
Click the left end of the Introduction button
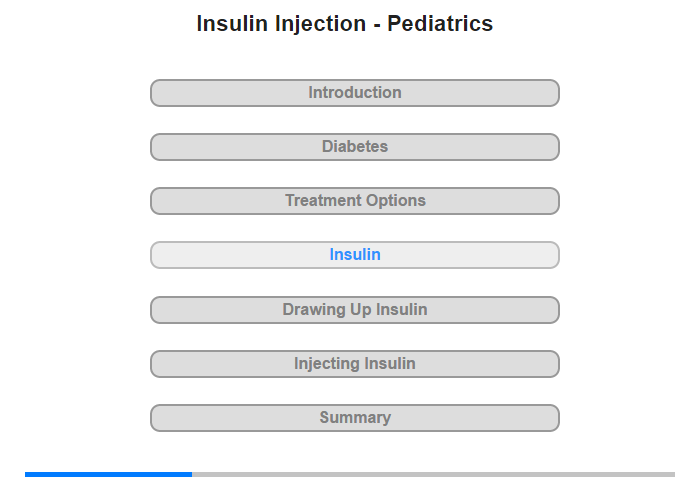point(157,93)
